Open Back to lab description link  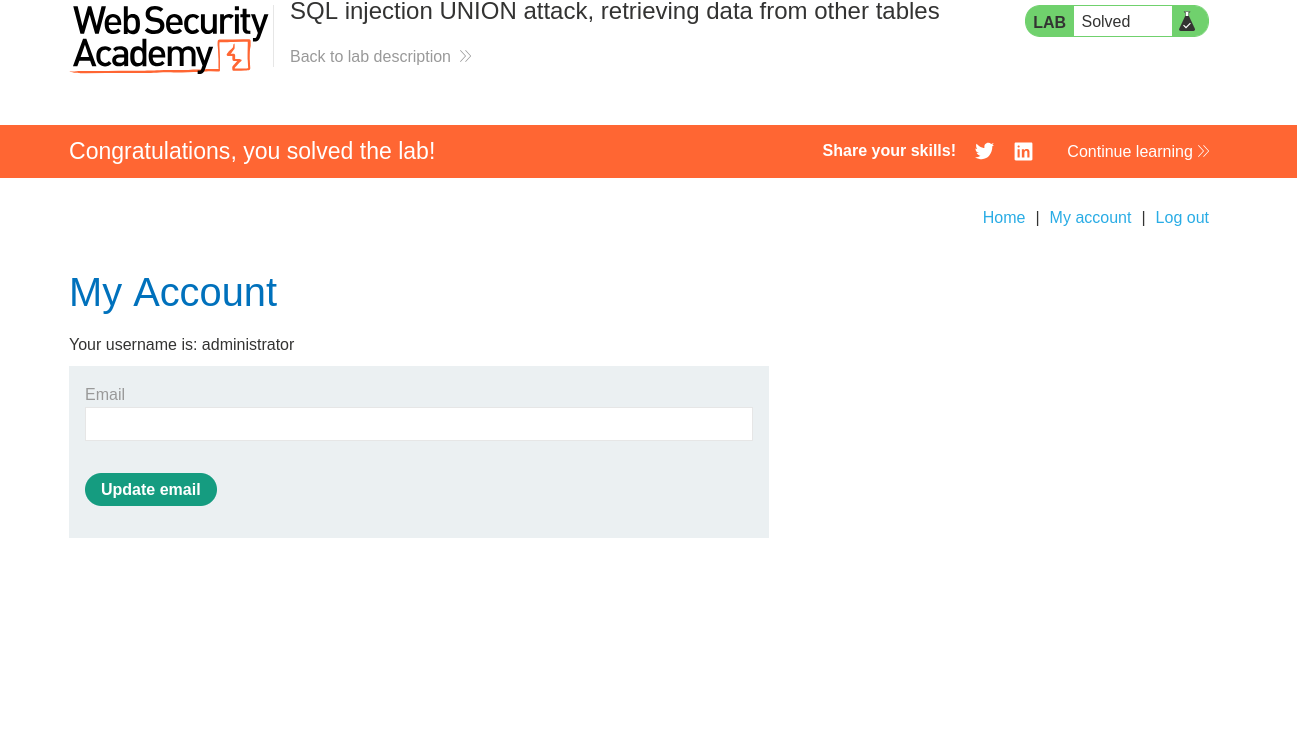tap(370, 57)
